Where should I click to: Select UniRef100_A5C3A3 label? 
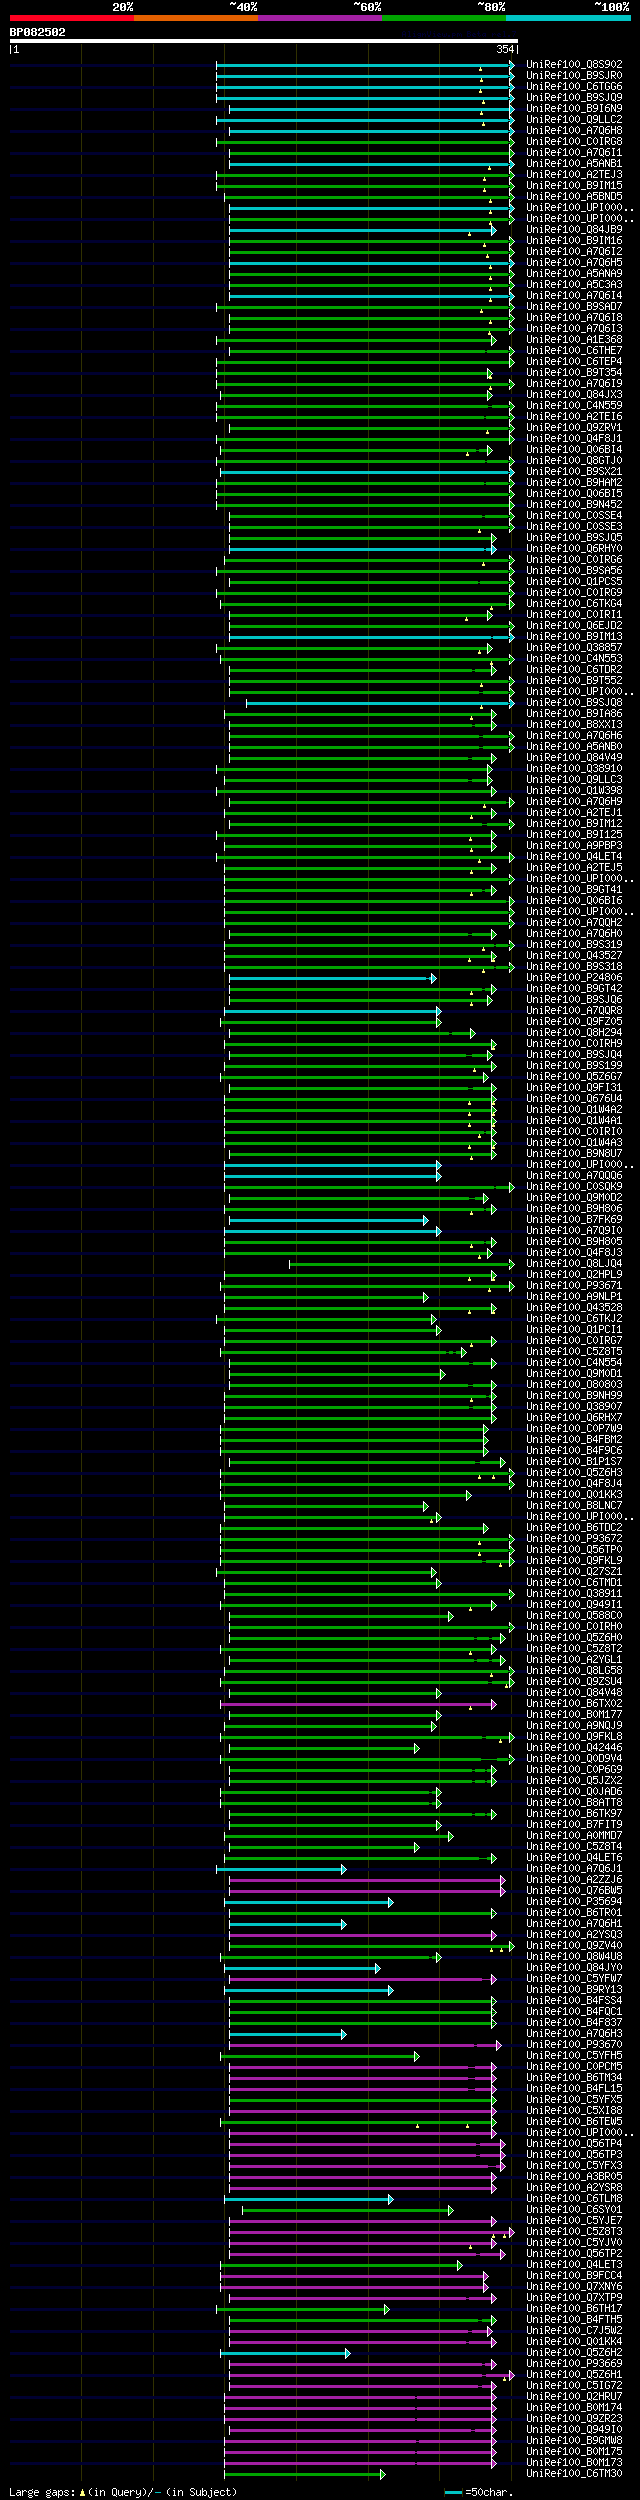(x=574, y=285)
